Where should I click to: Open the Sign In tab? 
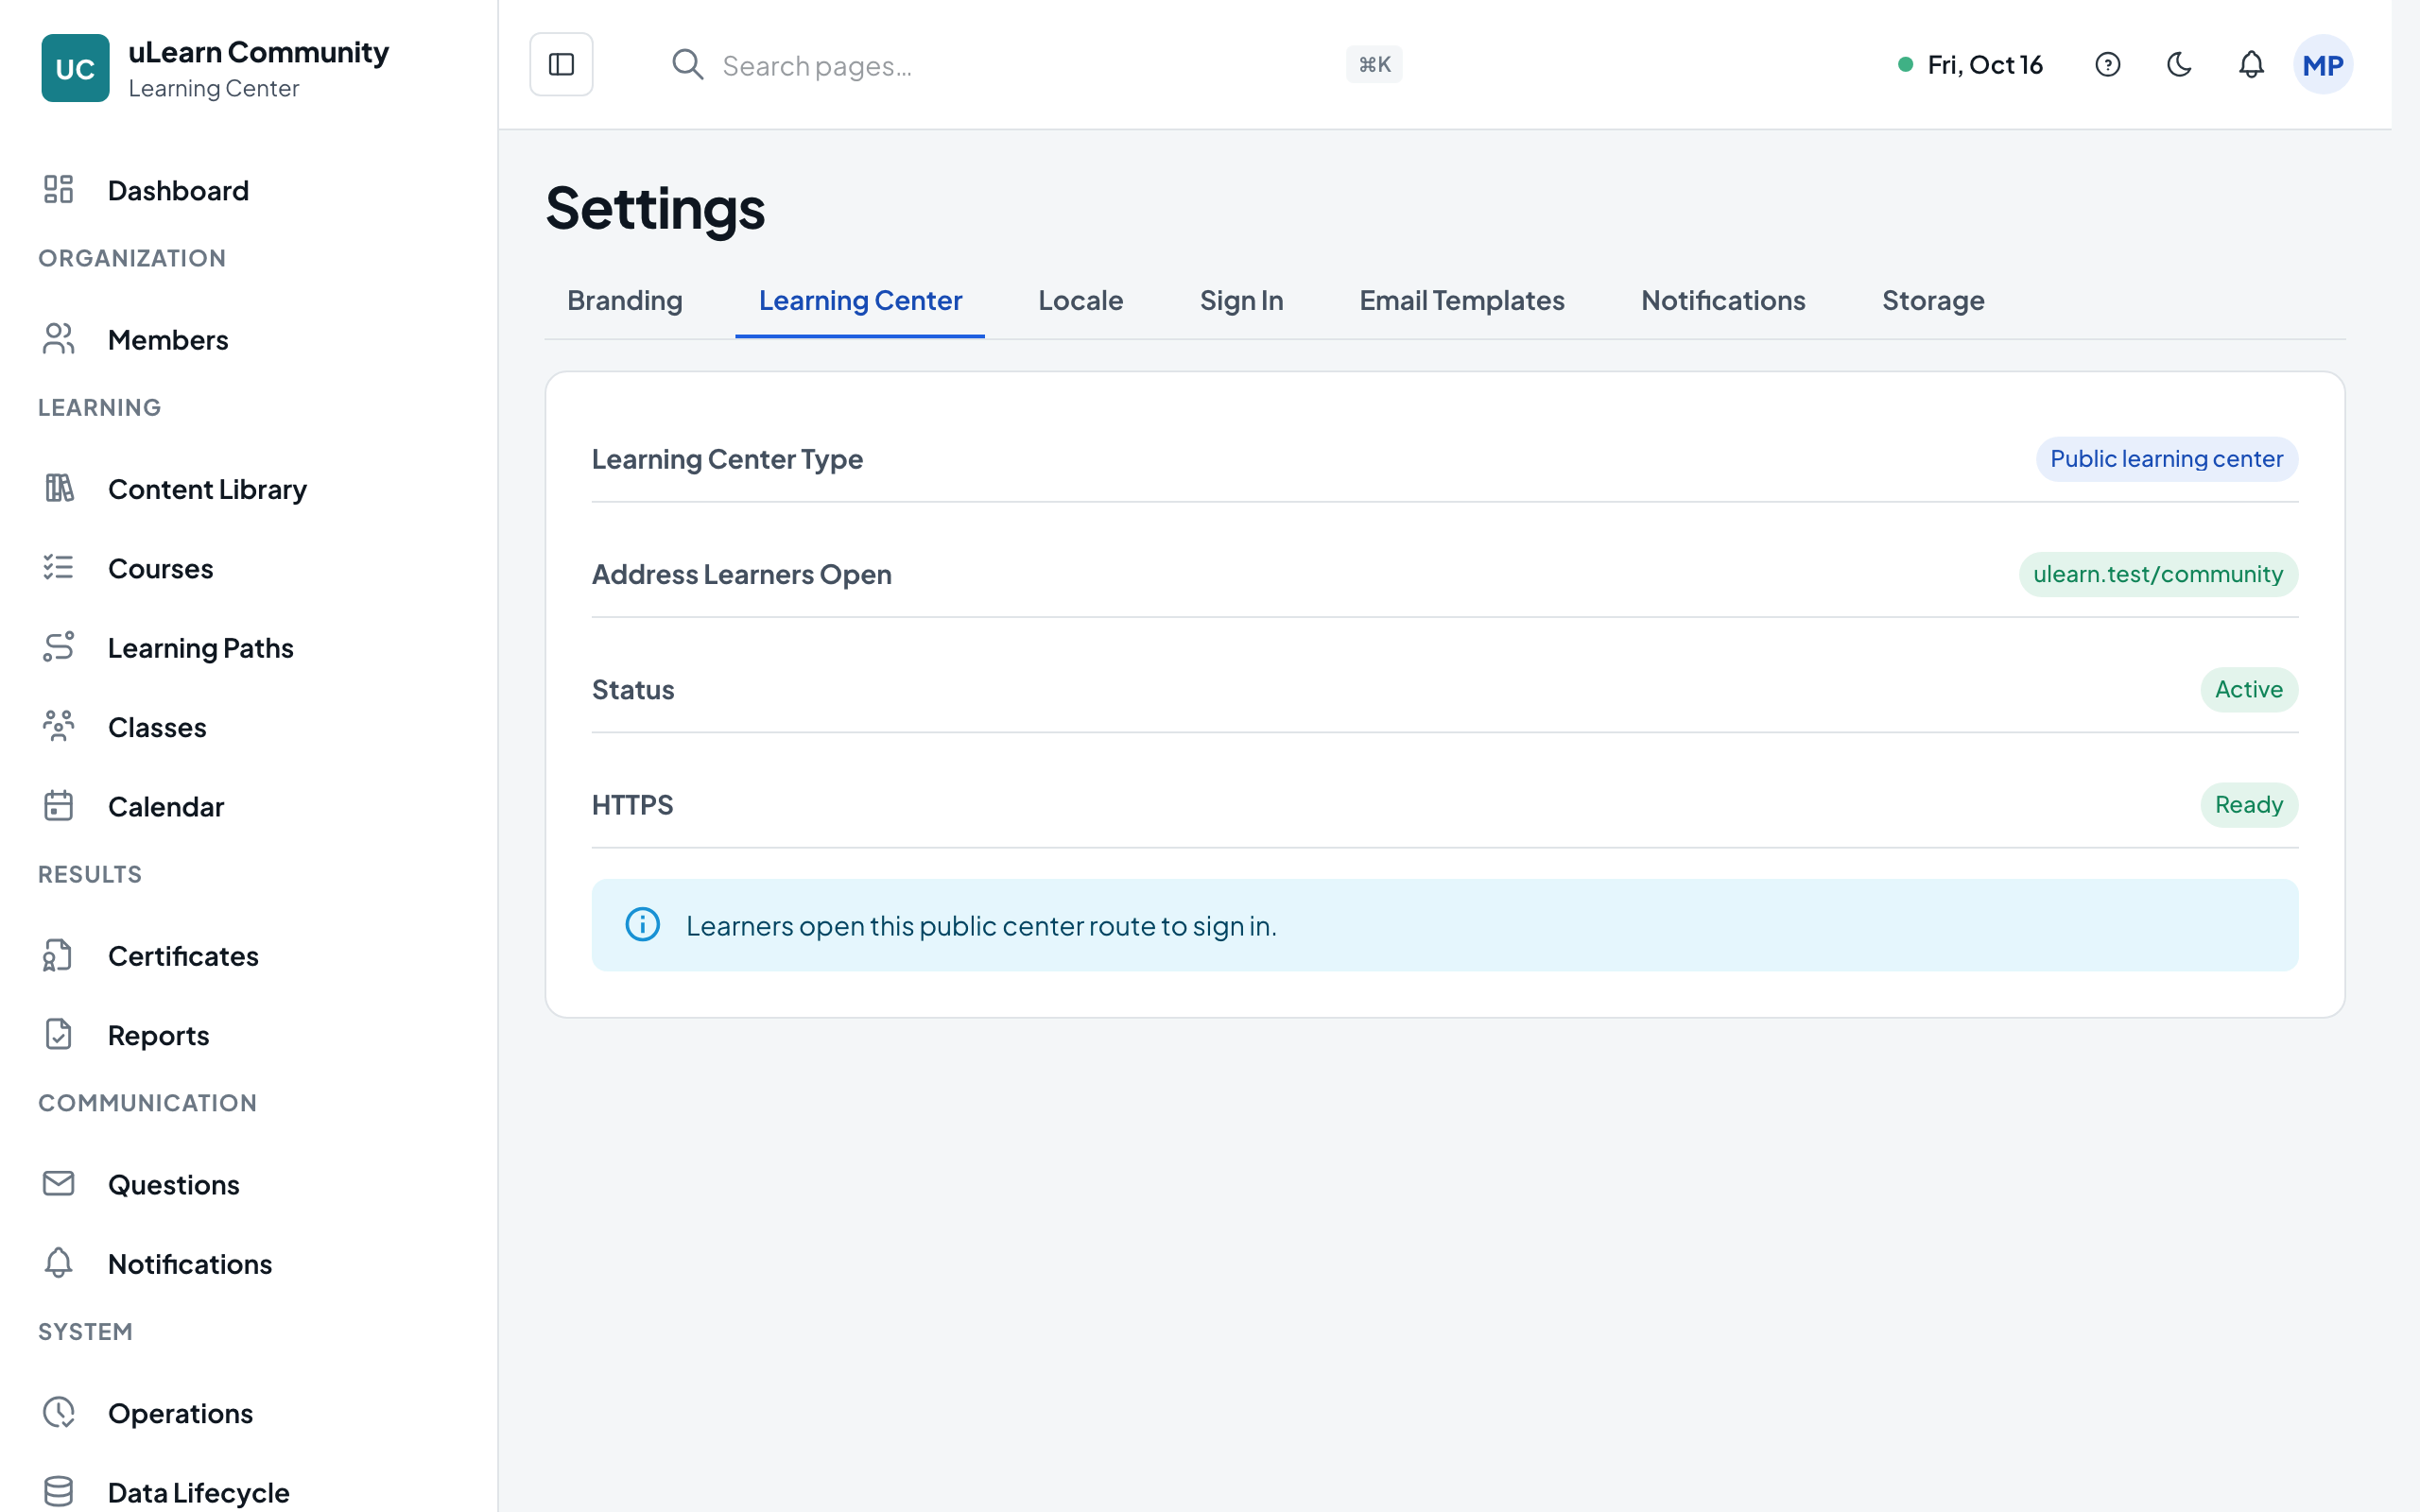pos(1241,301)
